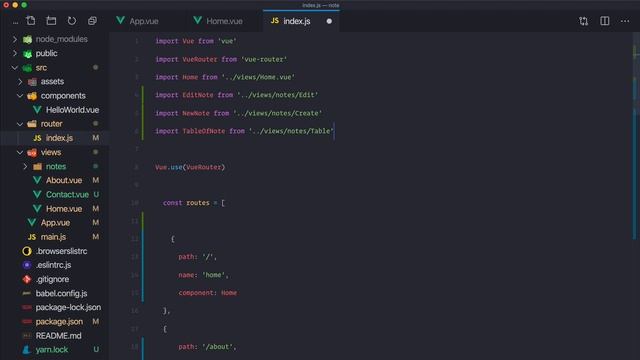
Task: Open README.md file
Action: click(x=58, y=336)
